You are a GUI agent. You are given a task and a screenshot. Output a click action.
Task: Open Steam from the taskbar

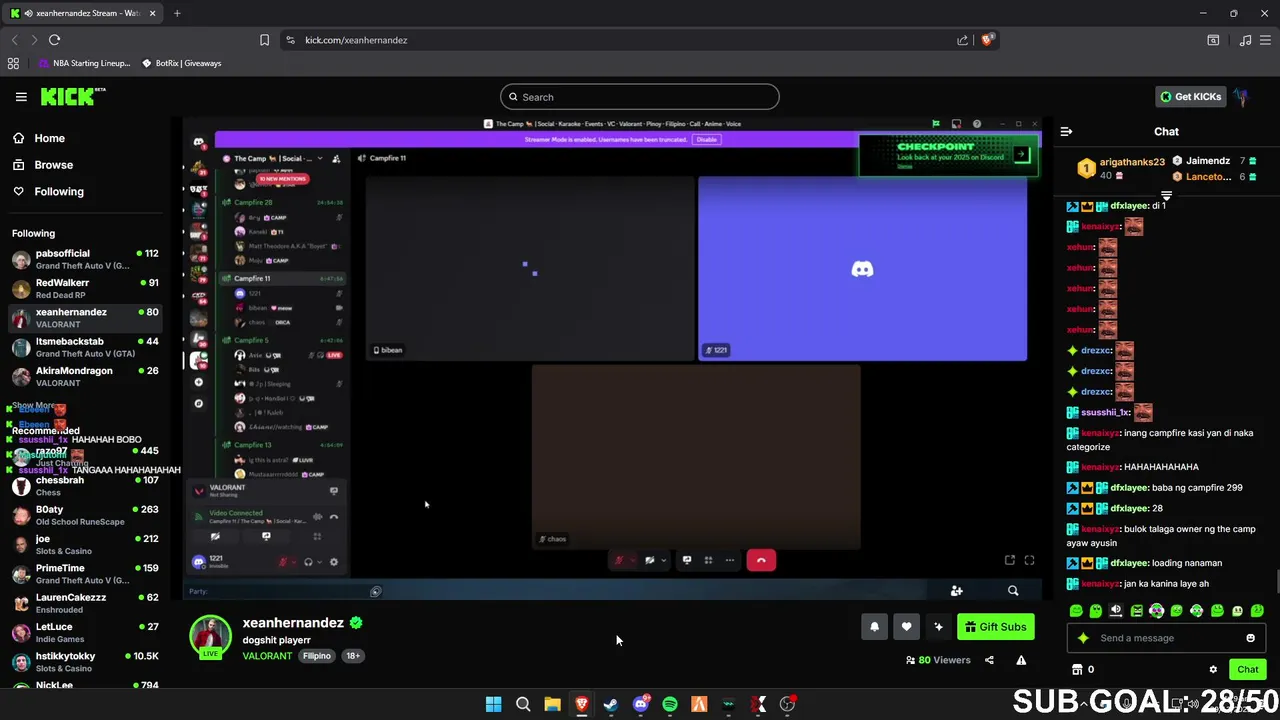coord(611,704)
